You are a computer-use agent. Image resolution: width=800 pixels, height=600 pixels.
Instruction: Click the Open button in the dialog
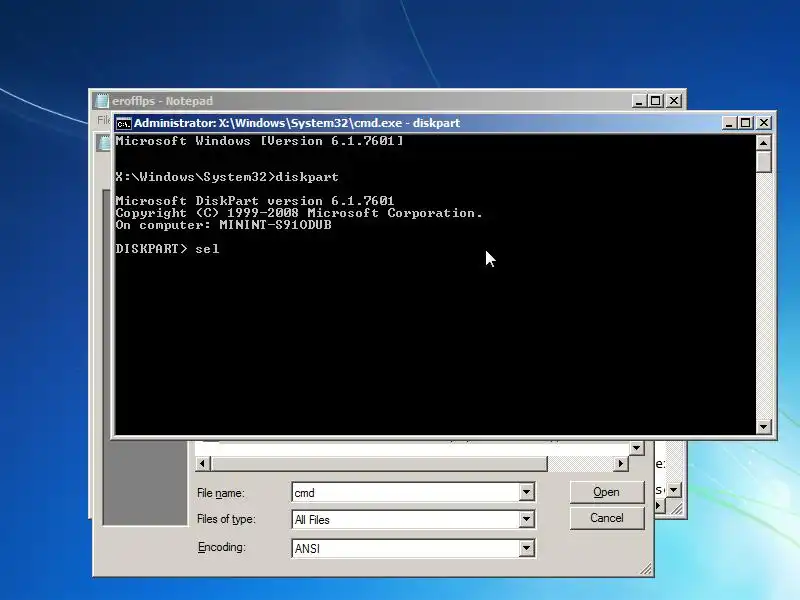click(x=607, y=492)
